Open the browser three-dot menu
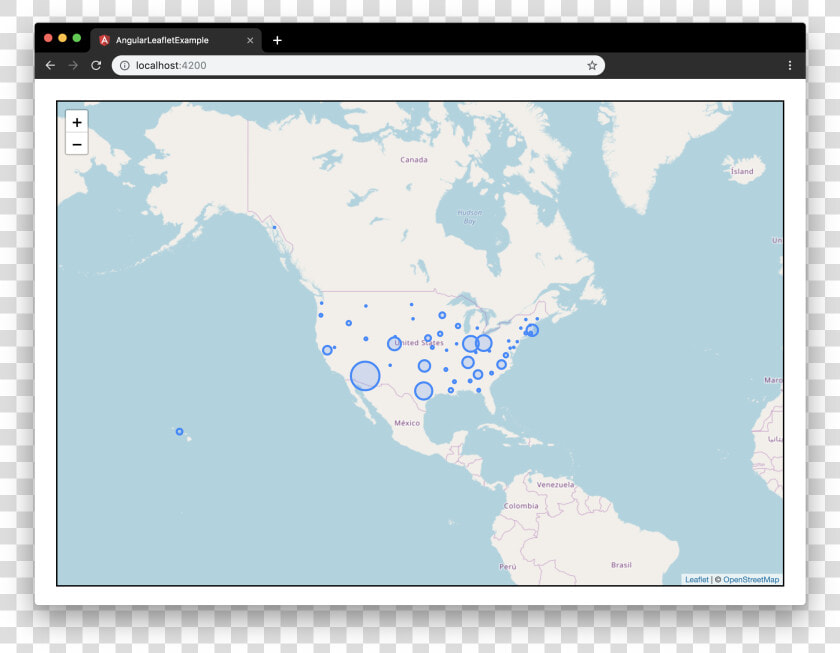Viewport: 840px width, 653px height. (x=790, y=65)
